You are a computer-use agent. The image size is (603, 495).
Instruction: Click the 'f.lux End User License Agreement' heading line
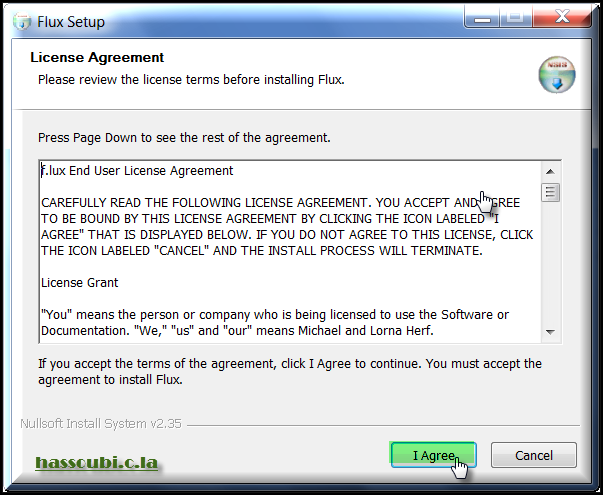[x=137, y=171]
